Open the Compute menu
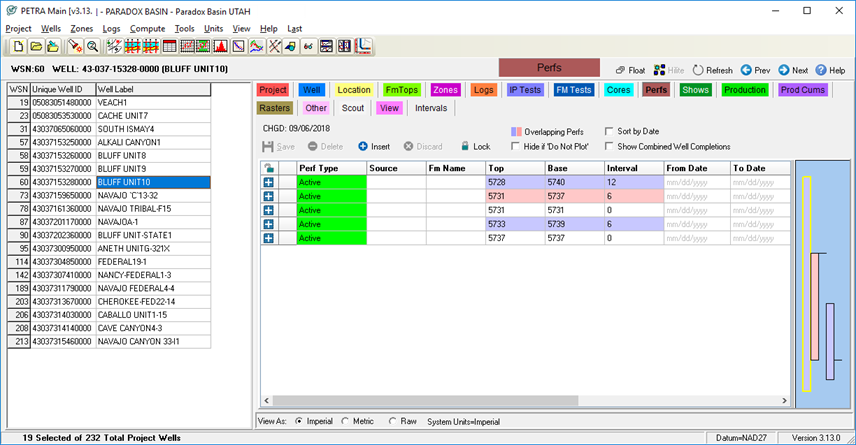 point(147,28)
